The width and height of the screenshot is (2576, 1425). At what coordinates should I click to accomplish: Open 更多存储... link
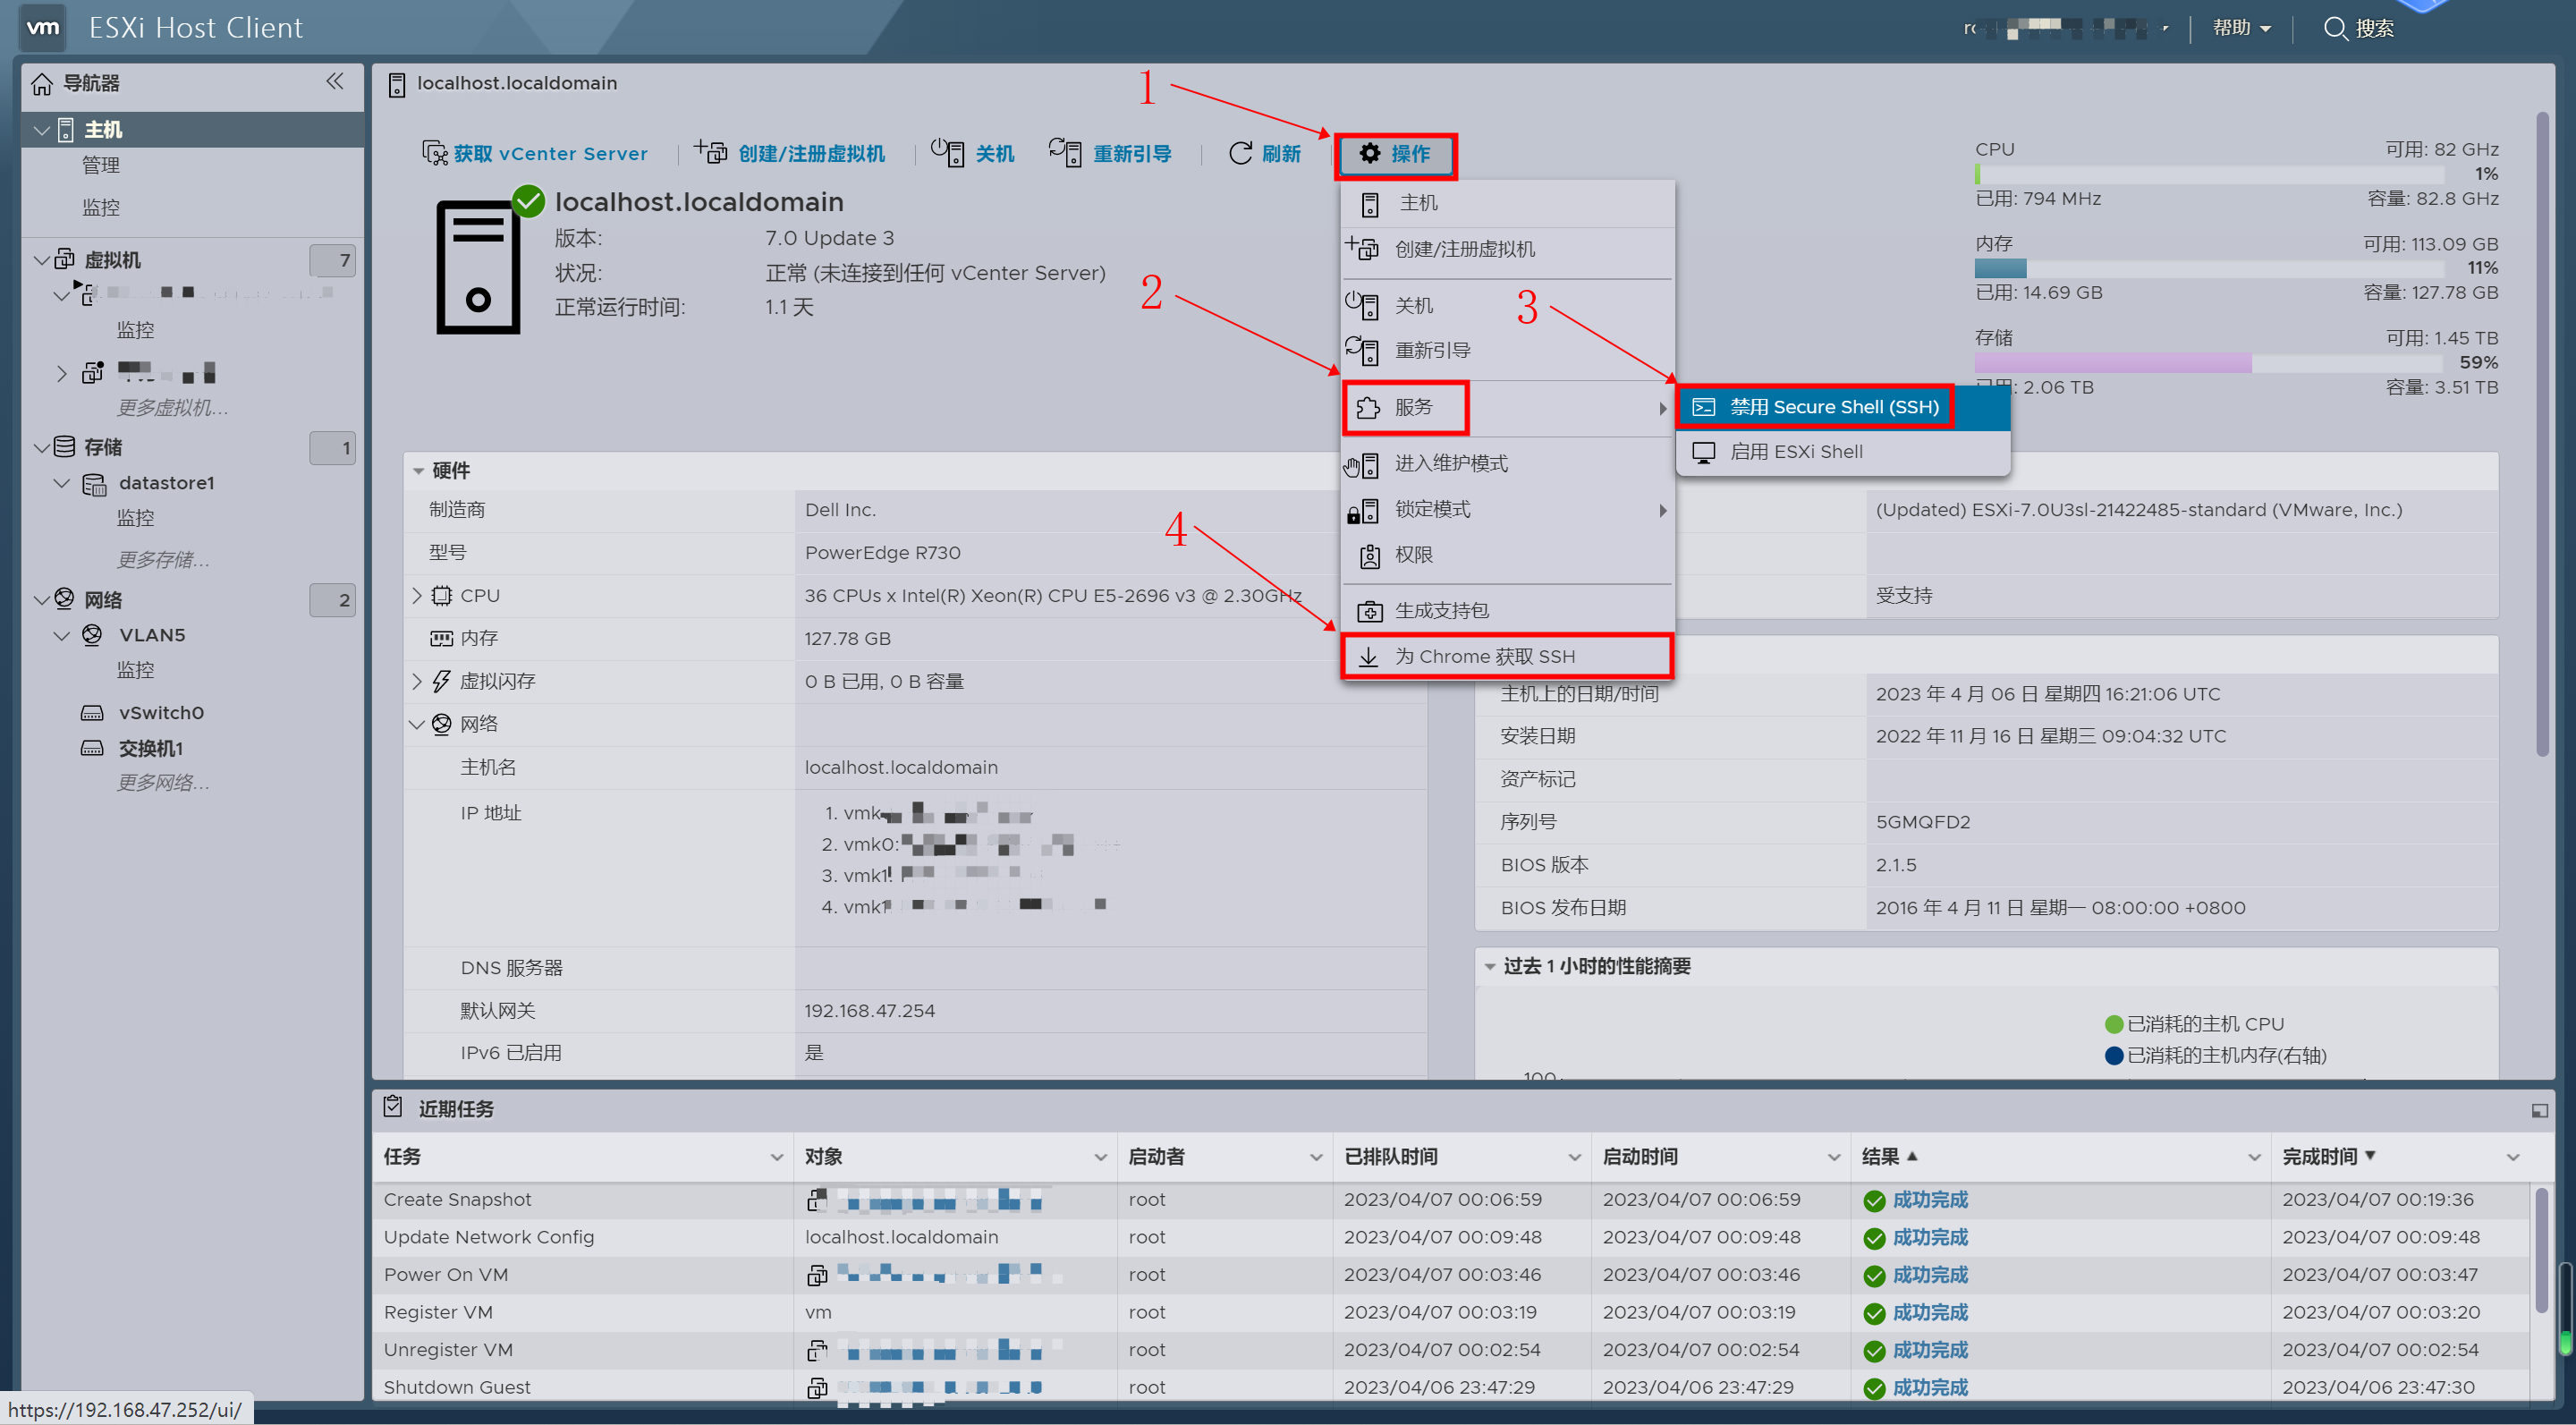[x=163, y=559]
